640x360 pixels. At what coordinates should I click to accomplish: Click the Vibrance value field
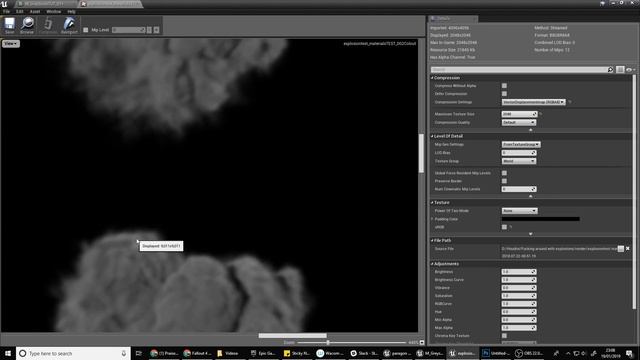pos(519,288)
